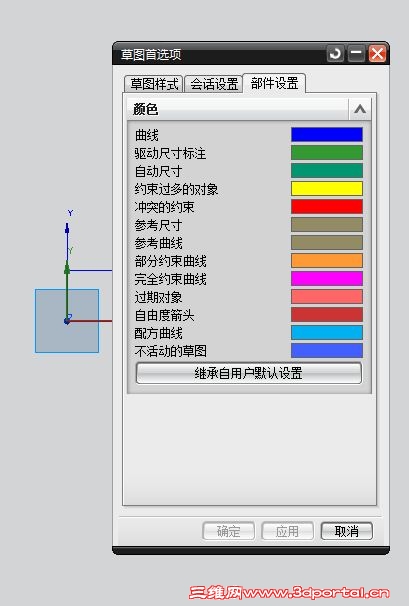Screen dimensions: 409x606
Task: Click the 取消 button
Action: click(x=347, y=531)
